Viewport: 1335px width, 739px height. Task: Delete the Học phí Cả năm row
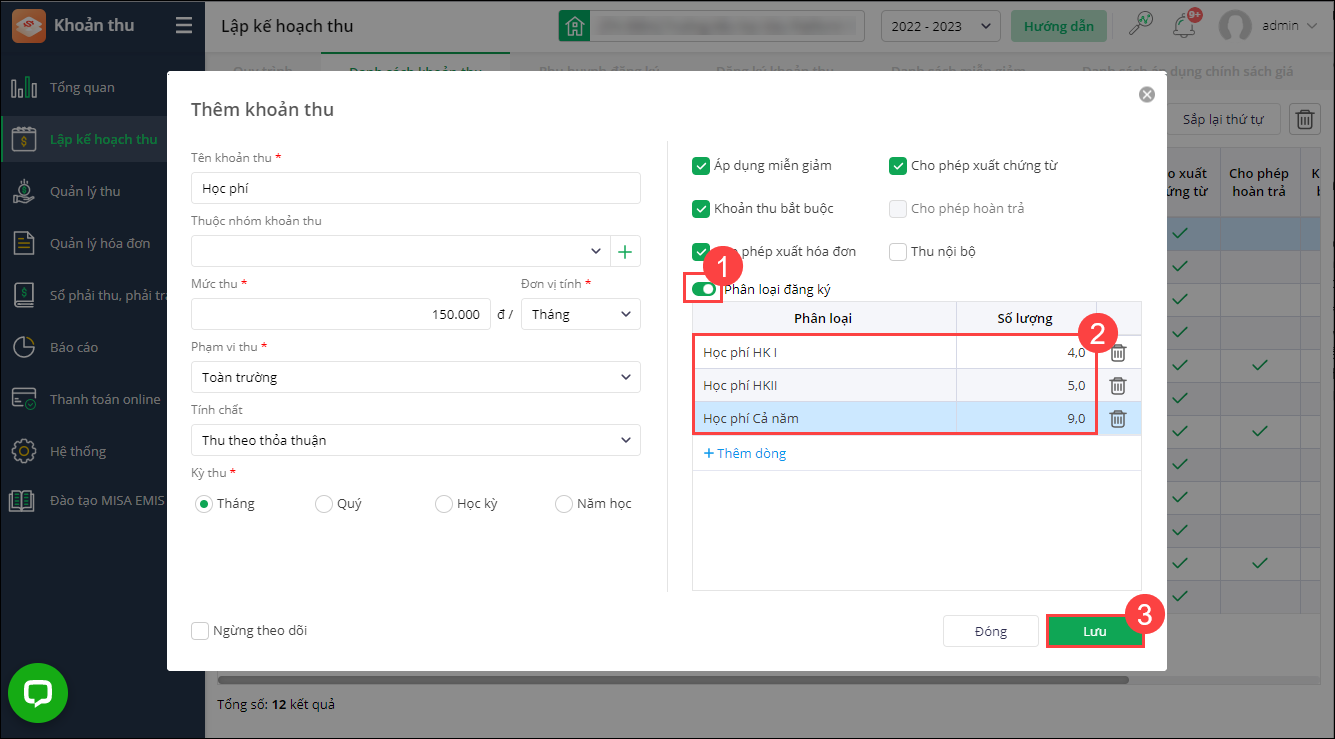point(1118,419)
